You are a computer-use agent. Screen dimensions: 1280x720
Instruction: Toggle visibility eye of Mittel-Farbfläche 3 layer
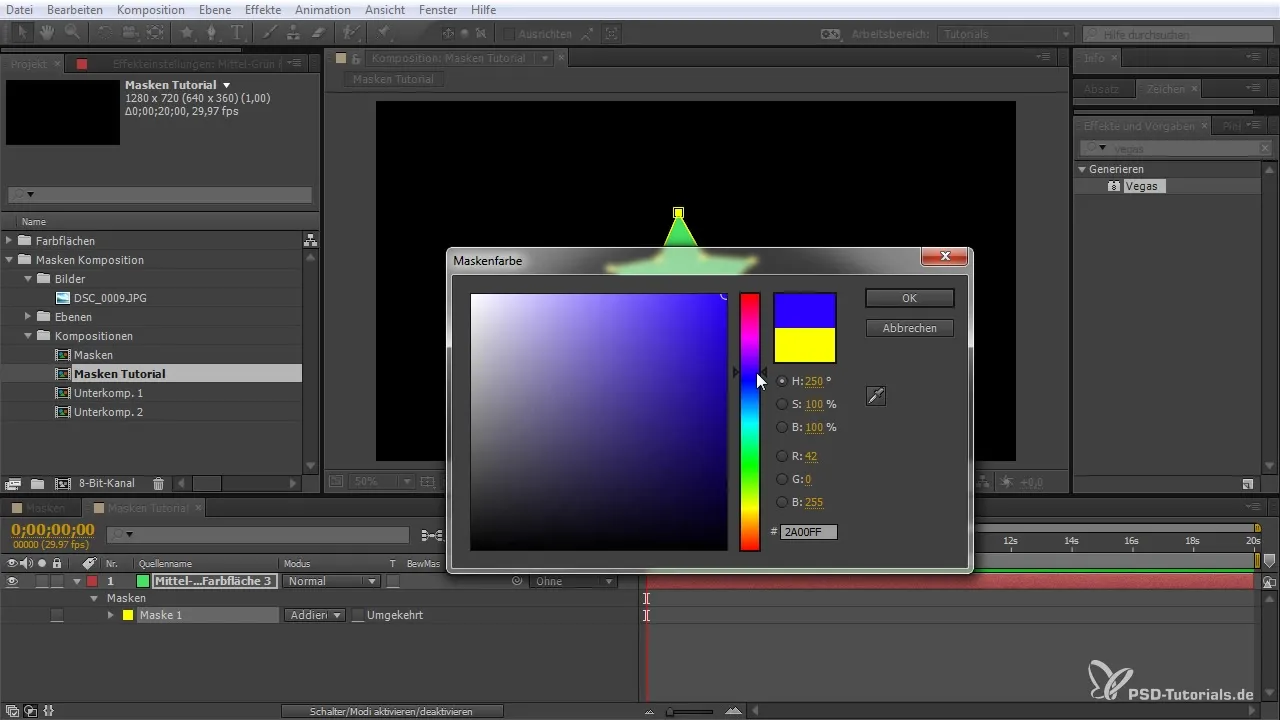[x=11, y=581]
